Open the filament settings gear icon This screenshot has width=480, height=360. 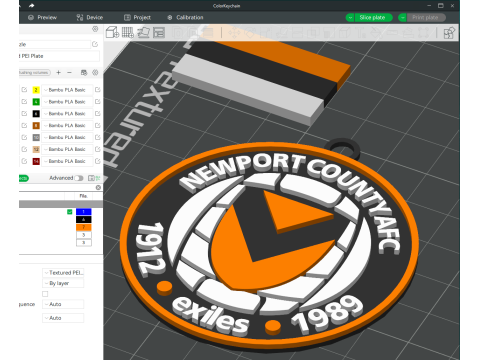95,72
